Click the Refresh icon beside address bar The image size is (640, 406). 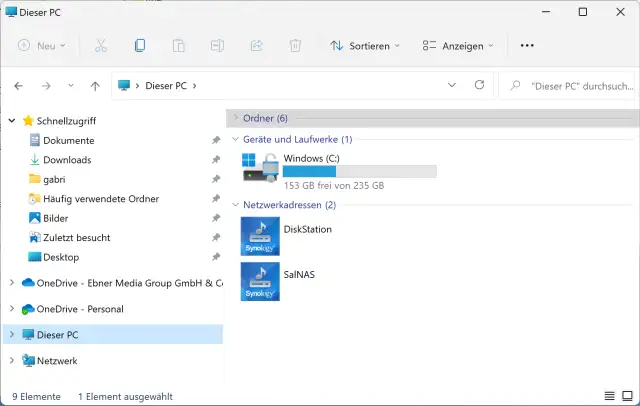[479, 86]
